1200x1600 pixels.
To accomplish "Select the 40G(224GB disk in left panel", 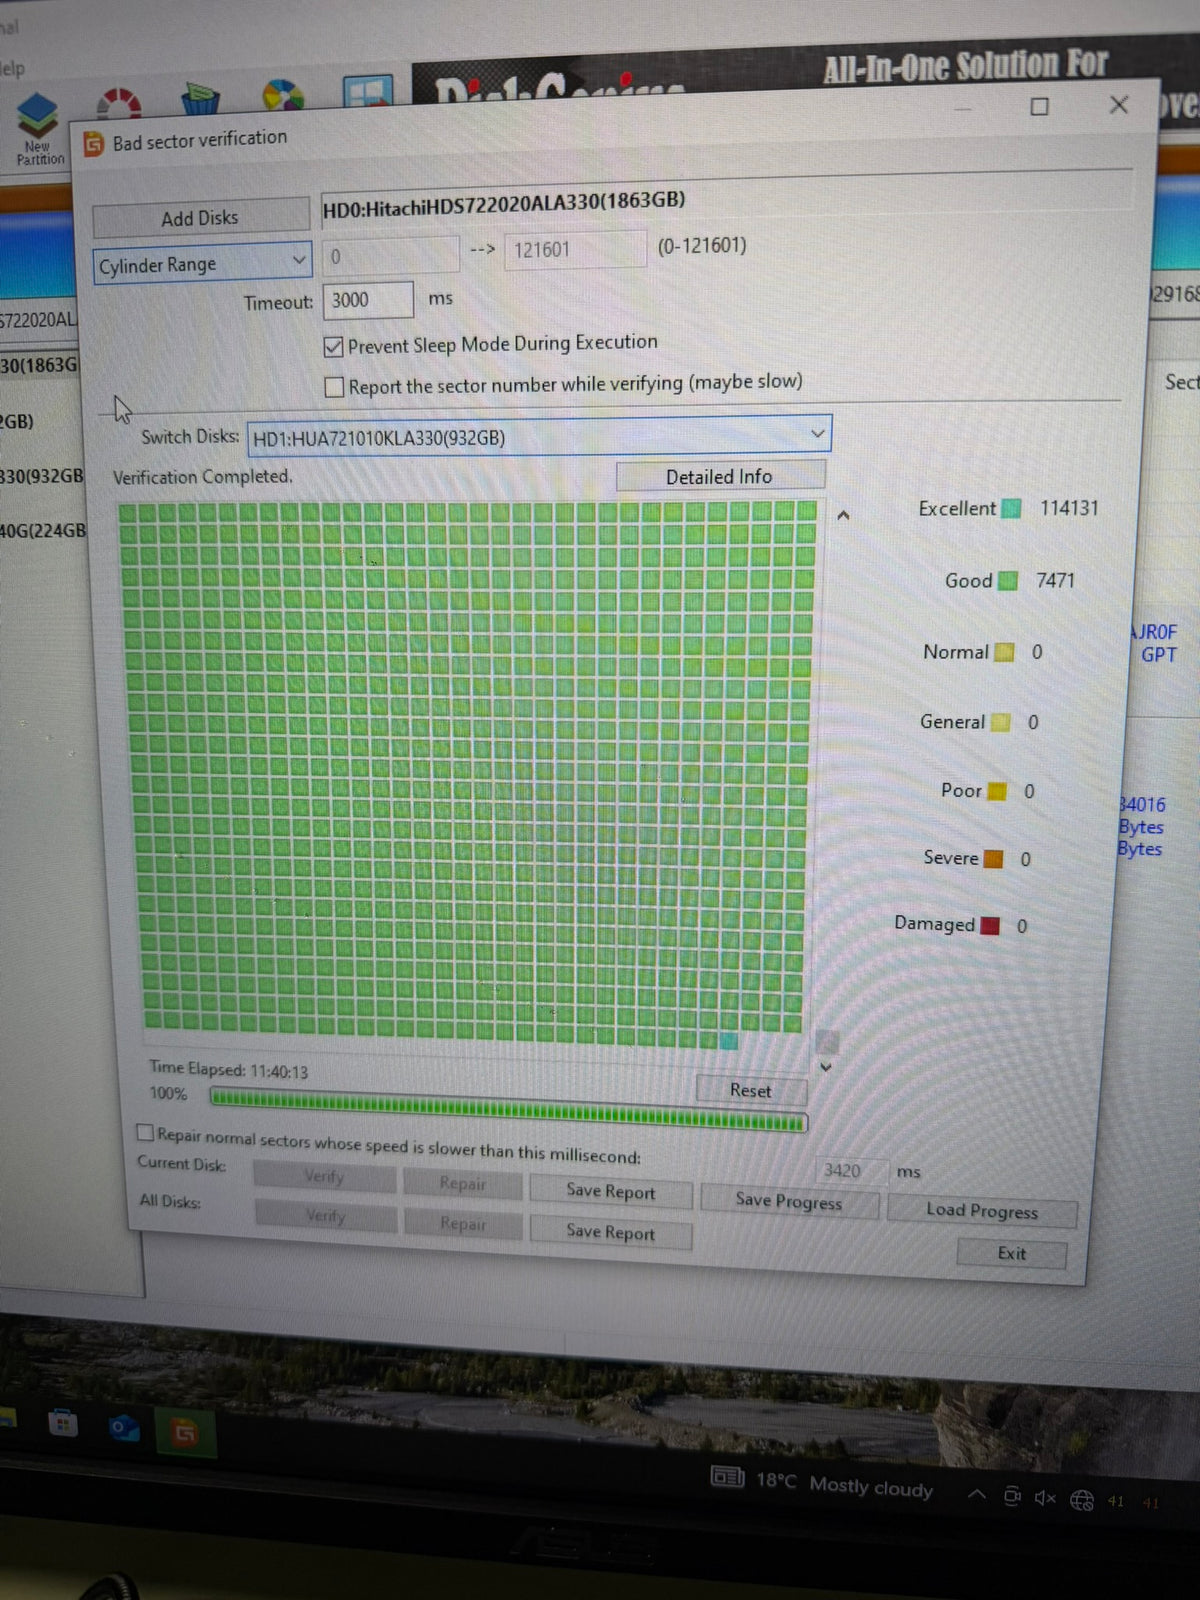I will point(43,530).
